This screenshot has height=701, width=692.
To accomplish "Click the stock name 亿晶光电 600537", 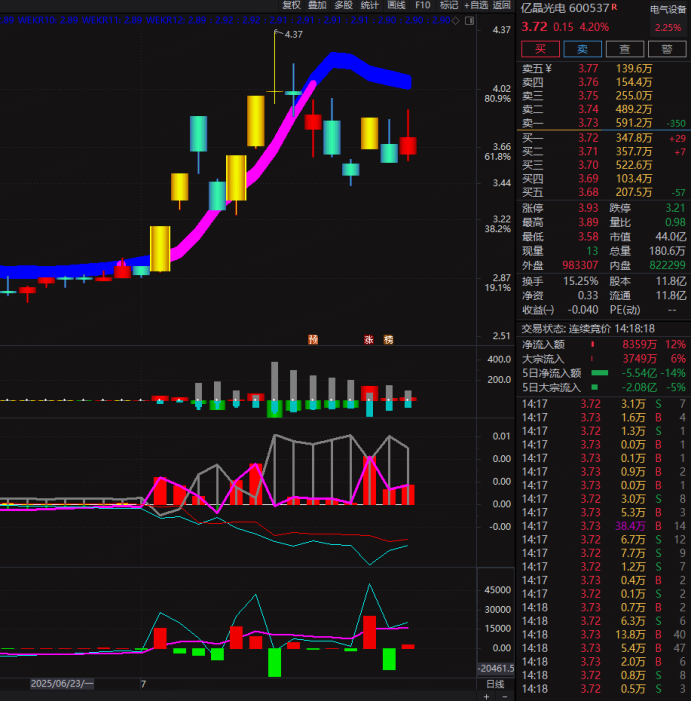I will click(565, 8).
